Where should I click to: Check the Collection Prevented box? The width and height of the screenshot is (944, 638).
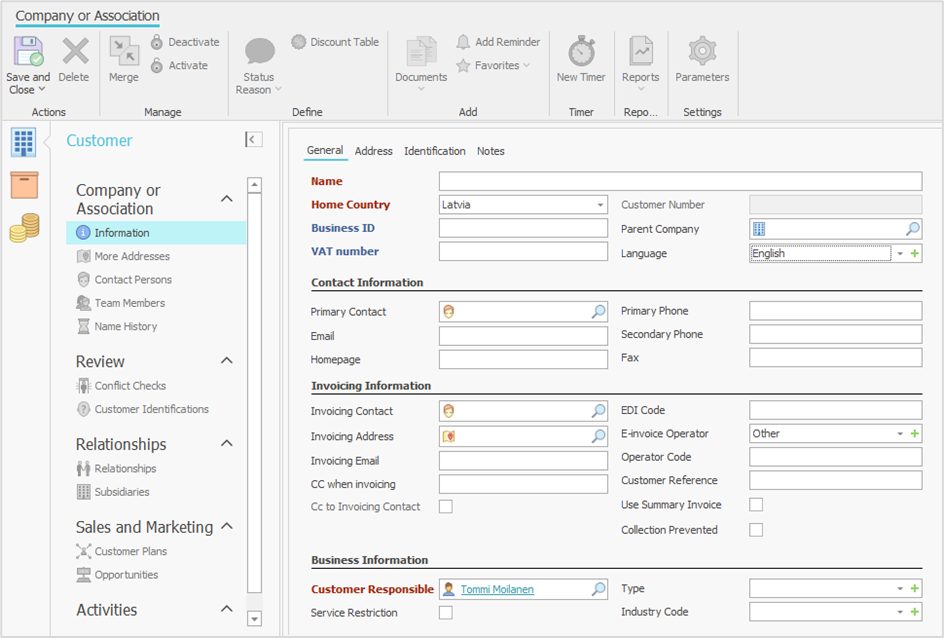tap(756, 530)
